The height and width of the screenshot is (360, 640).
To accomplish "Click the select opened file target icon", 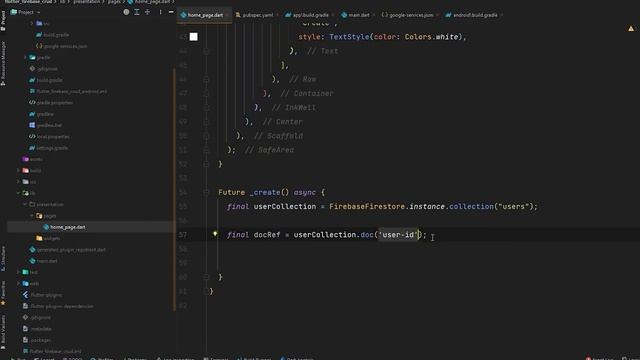I will coord(126,12).
